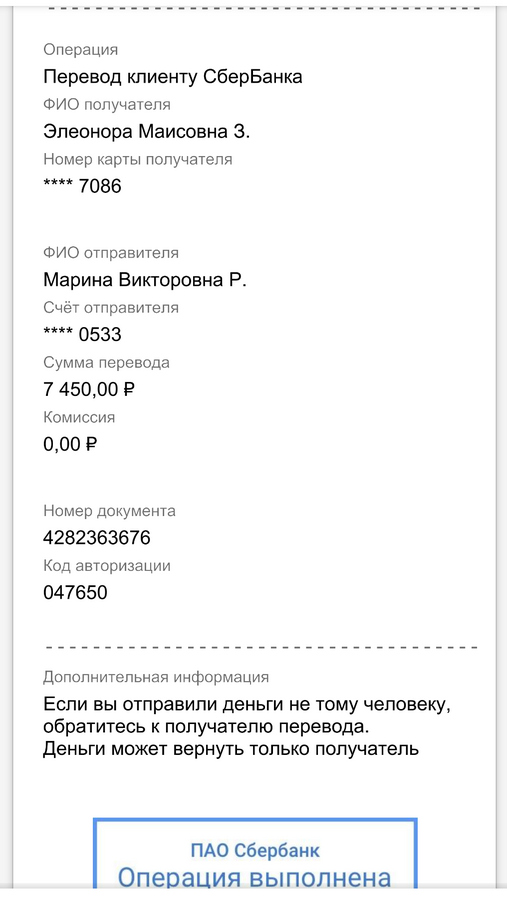Click the ПАО Сбербанк stamp title
This screenshot has height=900, width=507.
[x=255, y=850]
